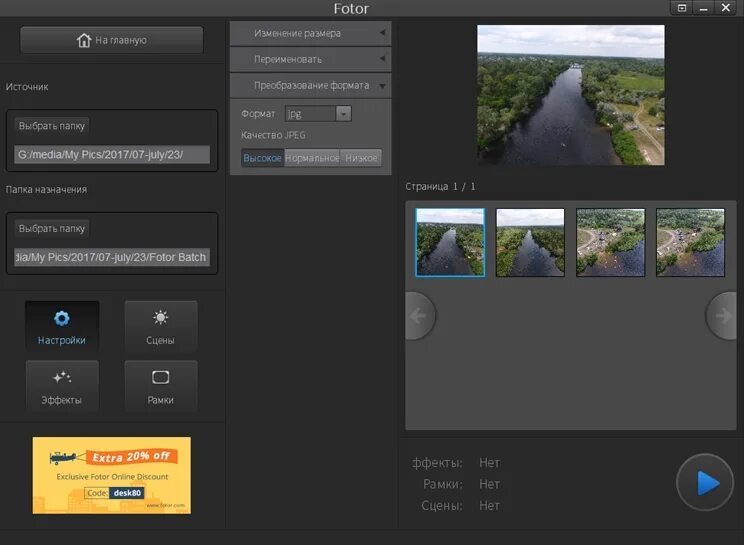Go to home via На главную button
This screenshot has height=545, width=744.
pos(112,40)
